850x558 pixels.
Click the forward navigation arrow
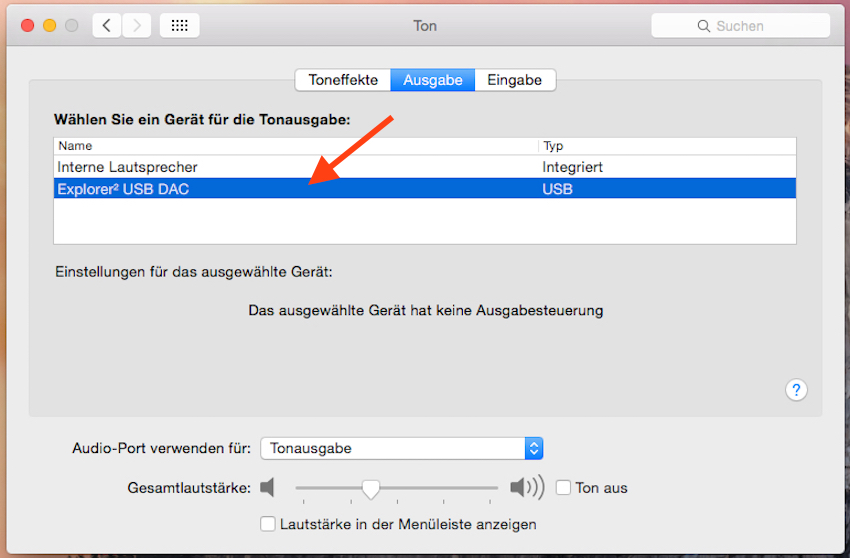pyautogui.click(x=137, y=26)
